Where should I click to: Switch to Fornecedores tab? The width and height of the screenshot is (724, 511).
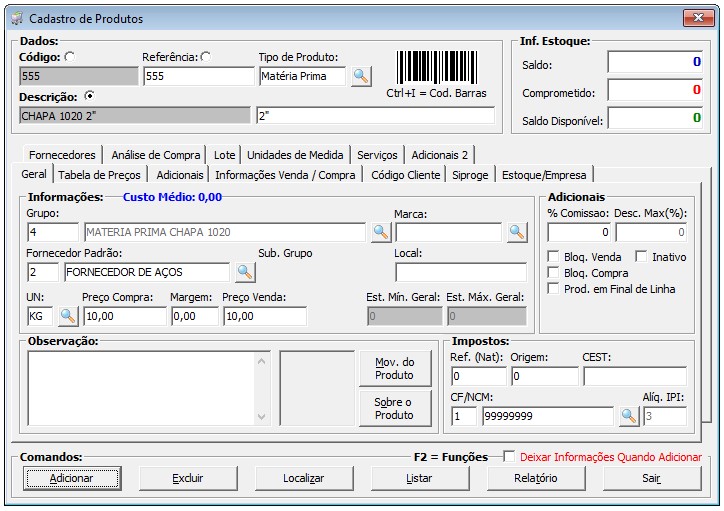(62, 155)
